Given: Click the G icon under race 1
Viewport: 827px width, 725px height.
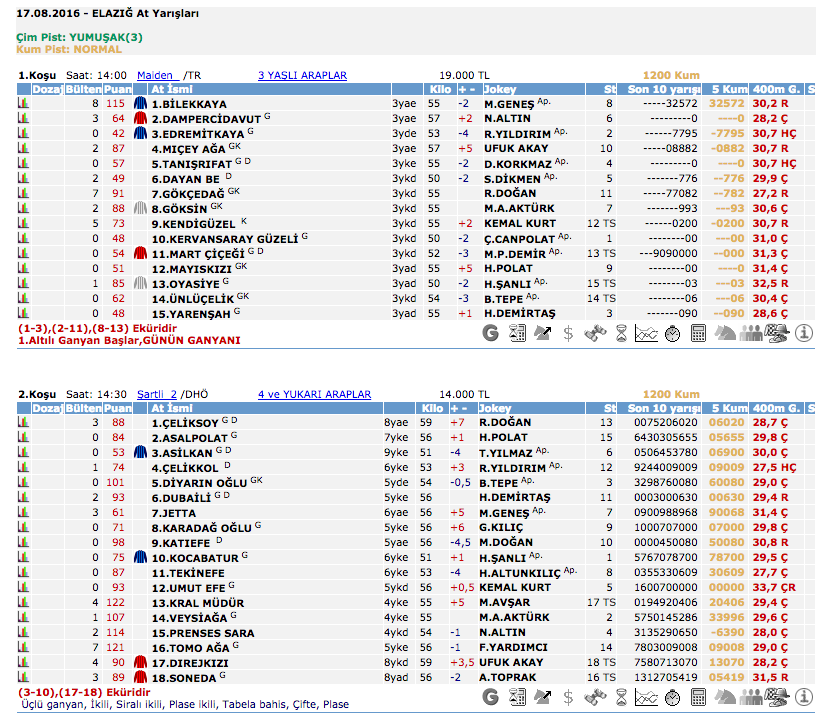Looking at the screenshot, I should coord(490,333).
